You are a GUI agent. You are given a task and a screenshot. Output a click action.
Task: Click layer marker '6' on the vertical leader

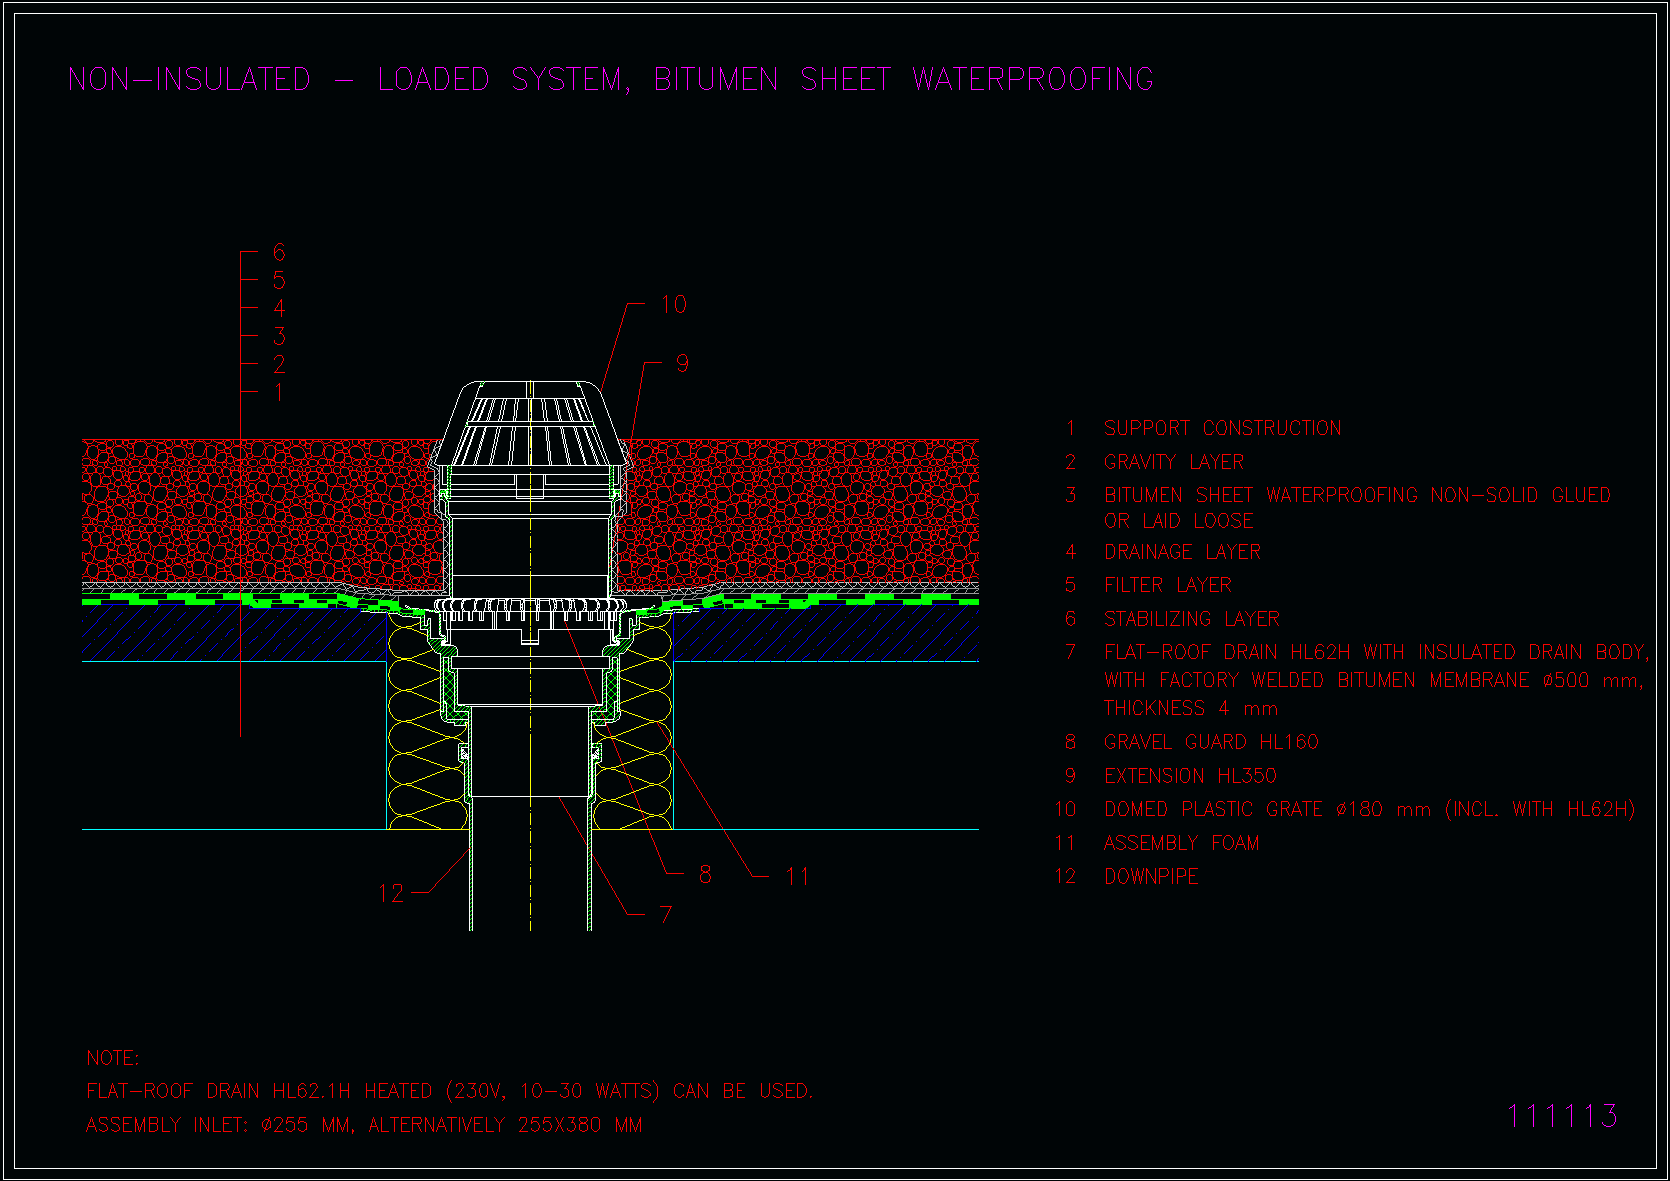[279, 253]
